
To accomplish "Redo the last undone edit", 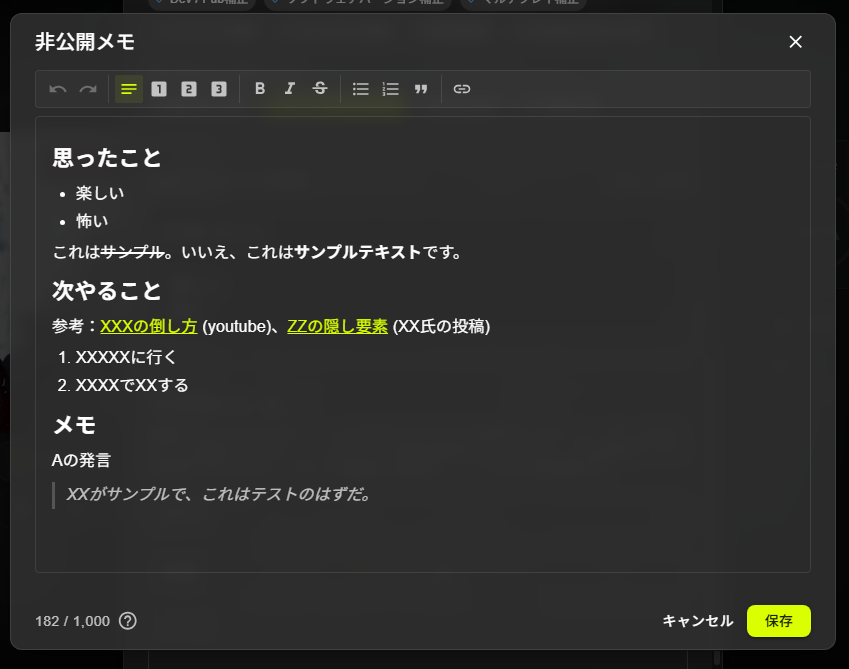I will pos(88,89).
